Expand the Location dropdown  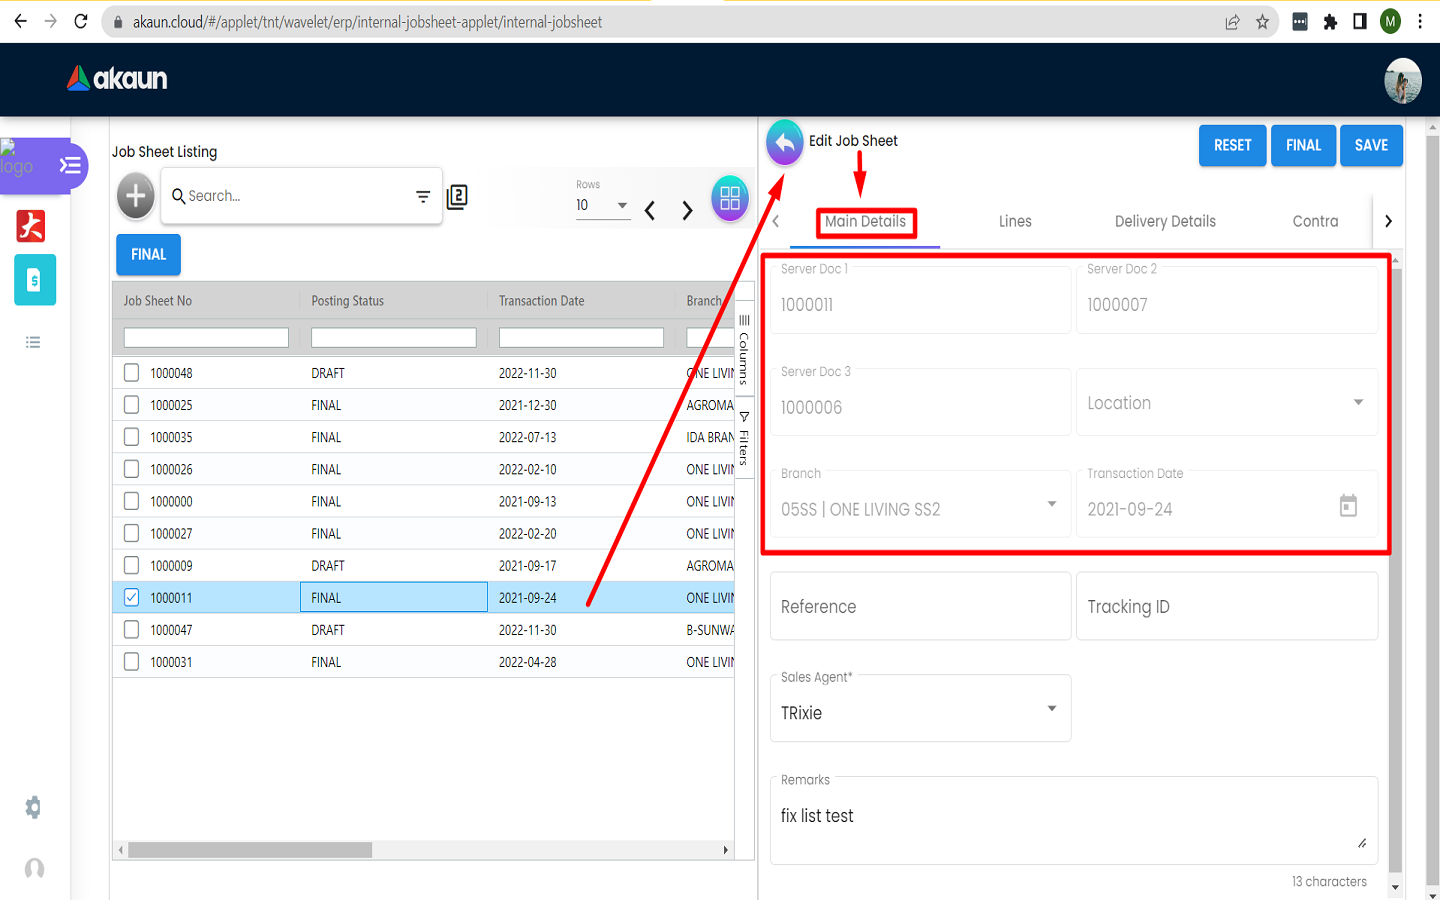click(x=1357, y=402)
